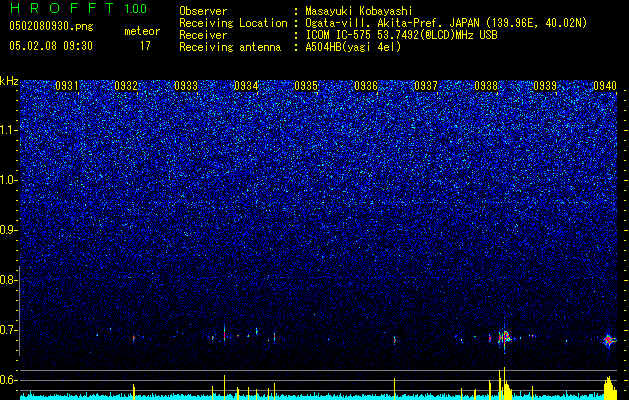Click the Receiving Location value text
This screenshot has height=400, width=629.
(x=446, y=23)
